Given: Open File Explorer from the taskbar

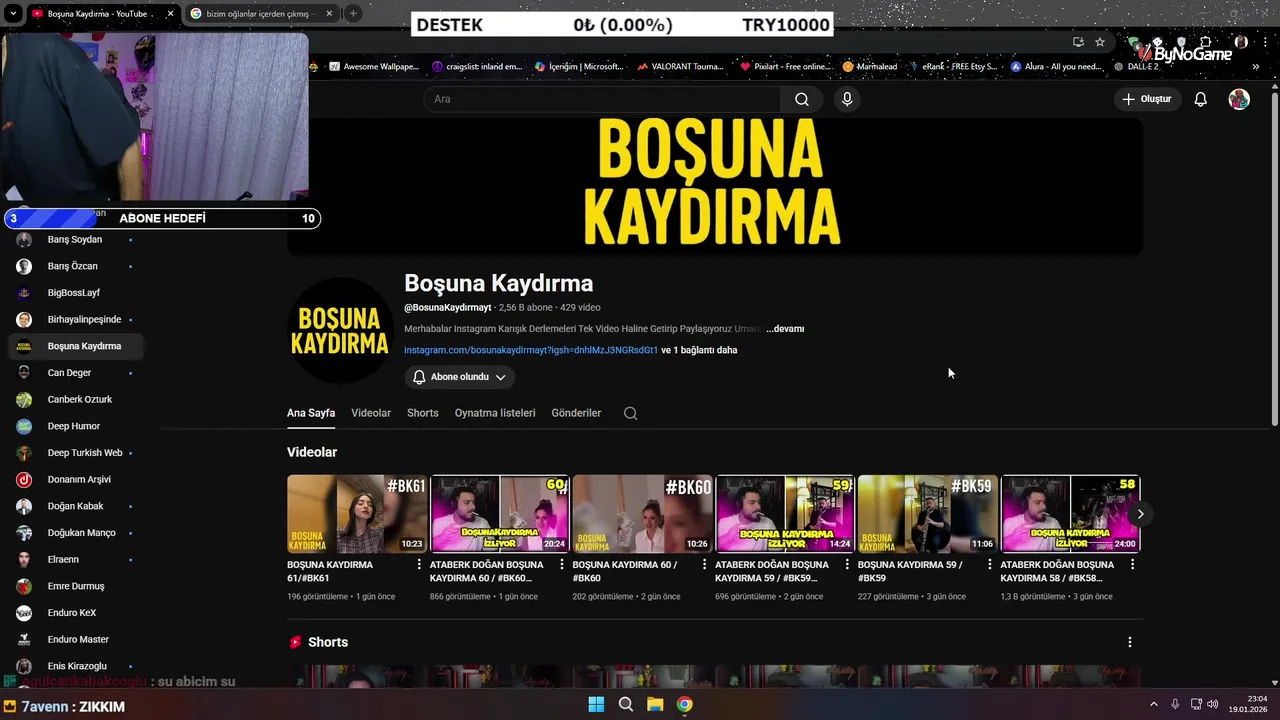Looking at the screenshot, I should coord(655,704).
